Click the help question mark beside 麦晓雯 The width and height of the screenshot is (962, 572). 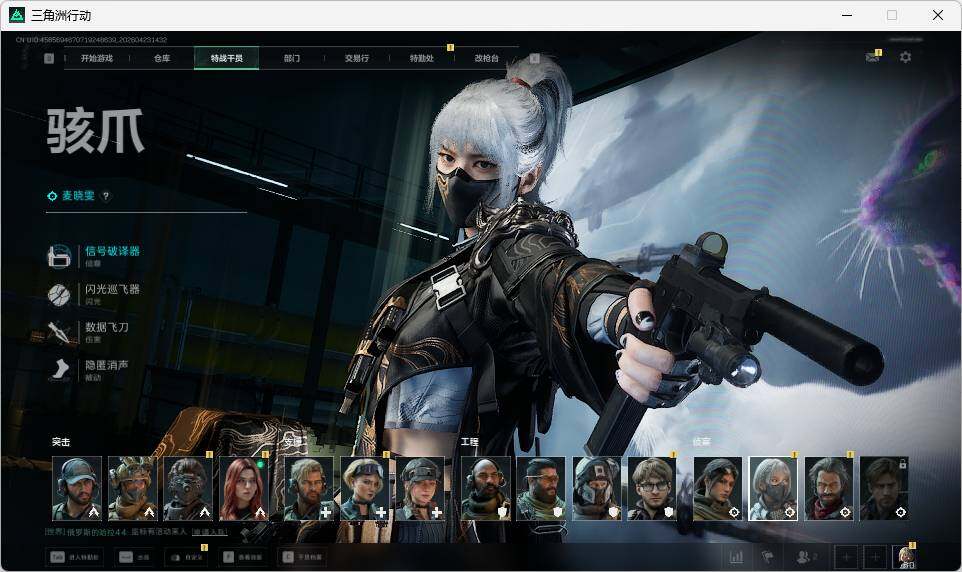tap(106, 196)
